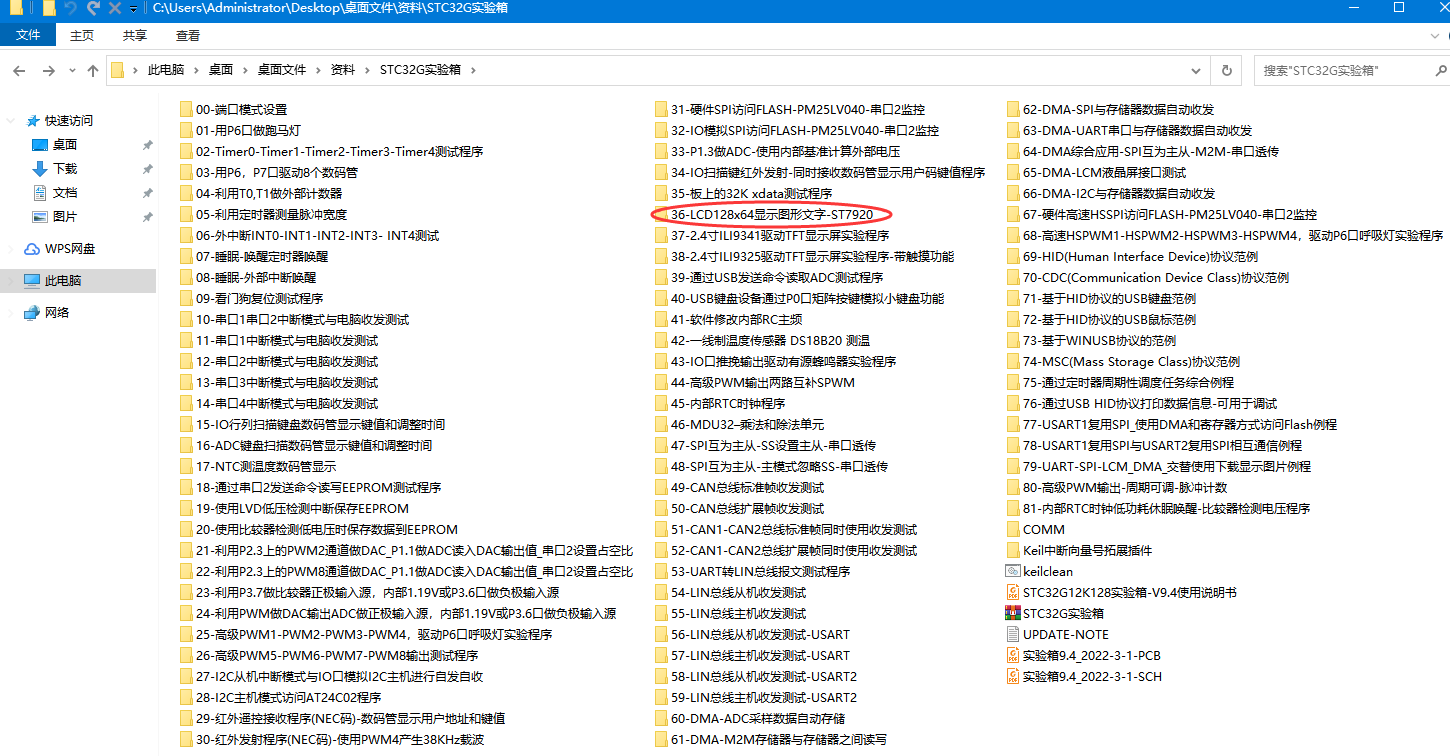Navigate to 此电脑 in the breadcrumb
The image size is (1450, 756).
pos(166,70)
